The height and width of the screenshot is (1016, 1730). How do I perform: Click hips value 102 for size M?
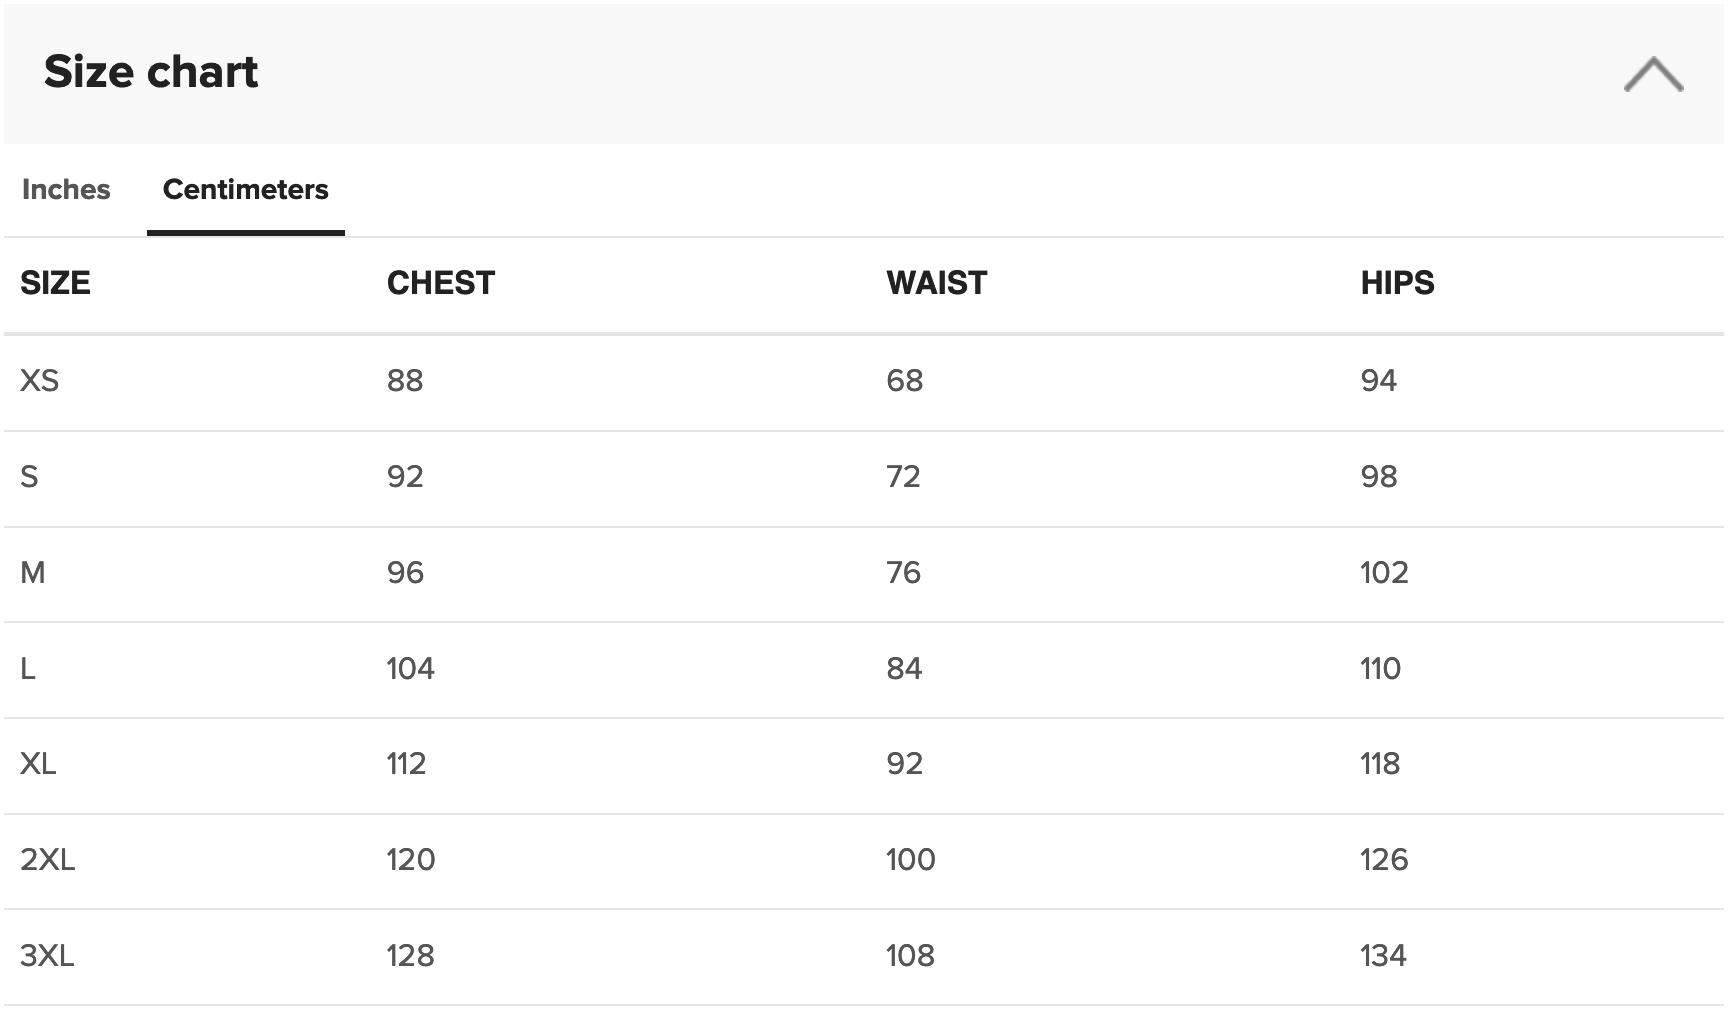[x=1384, y=572]
